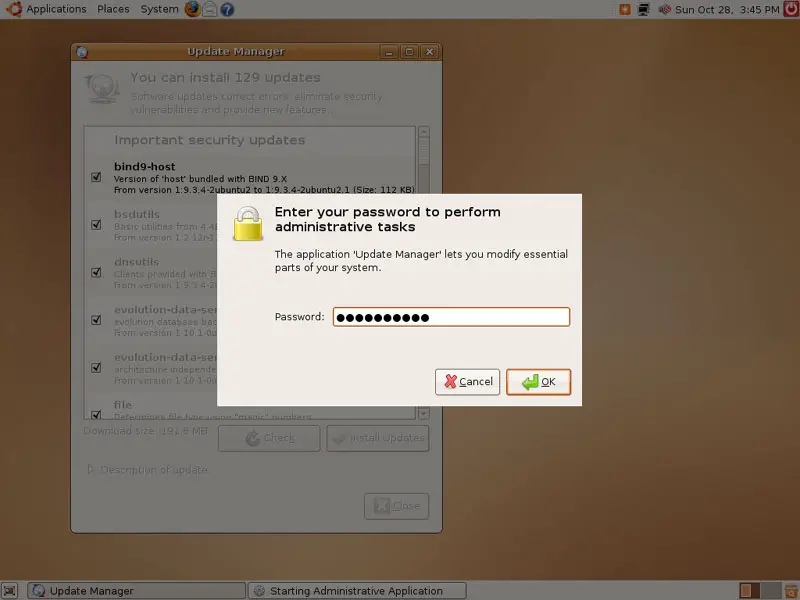Close the Update Manager window from the title bar
Screen dimensions: 800x600
[430, 52]
